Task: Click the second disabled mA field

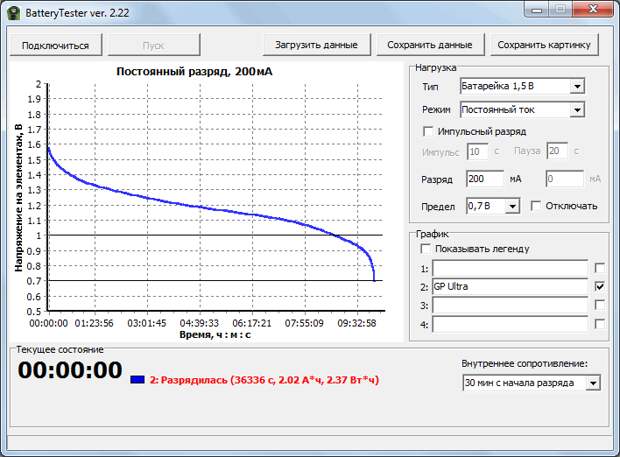Action: tap(565, 179)
